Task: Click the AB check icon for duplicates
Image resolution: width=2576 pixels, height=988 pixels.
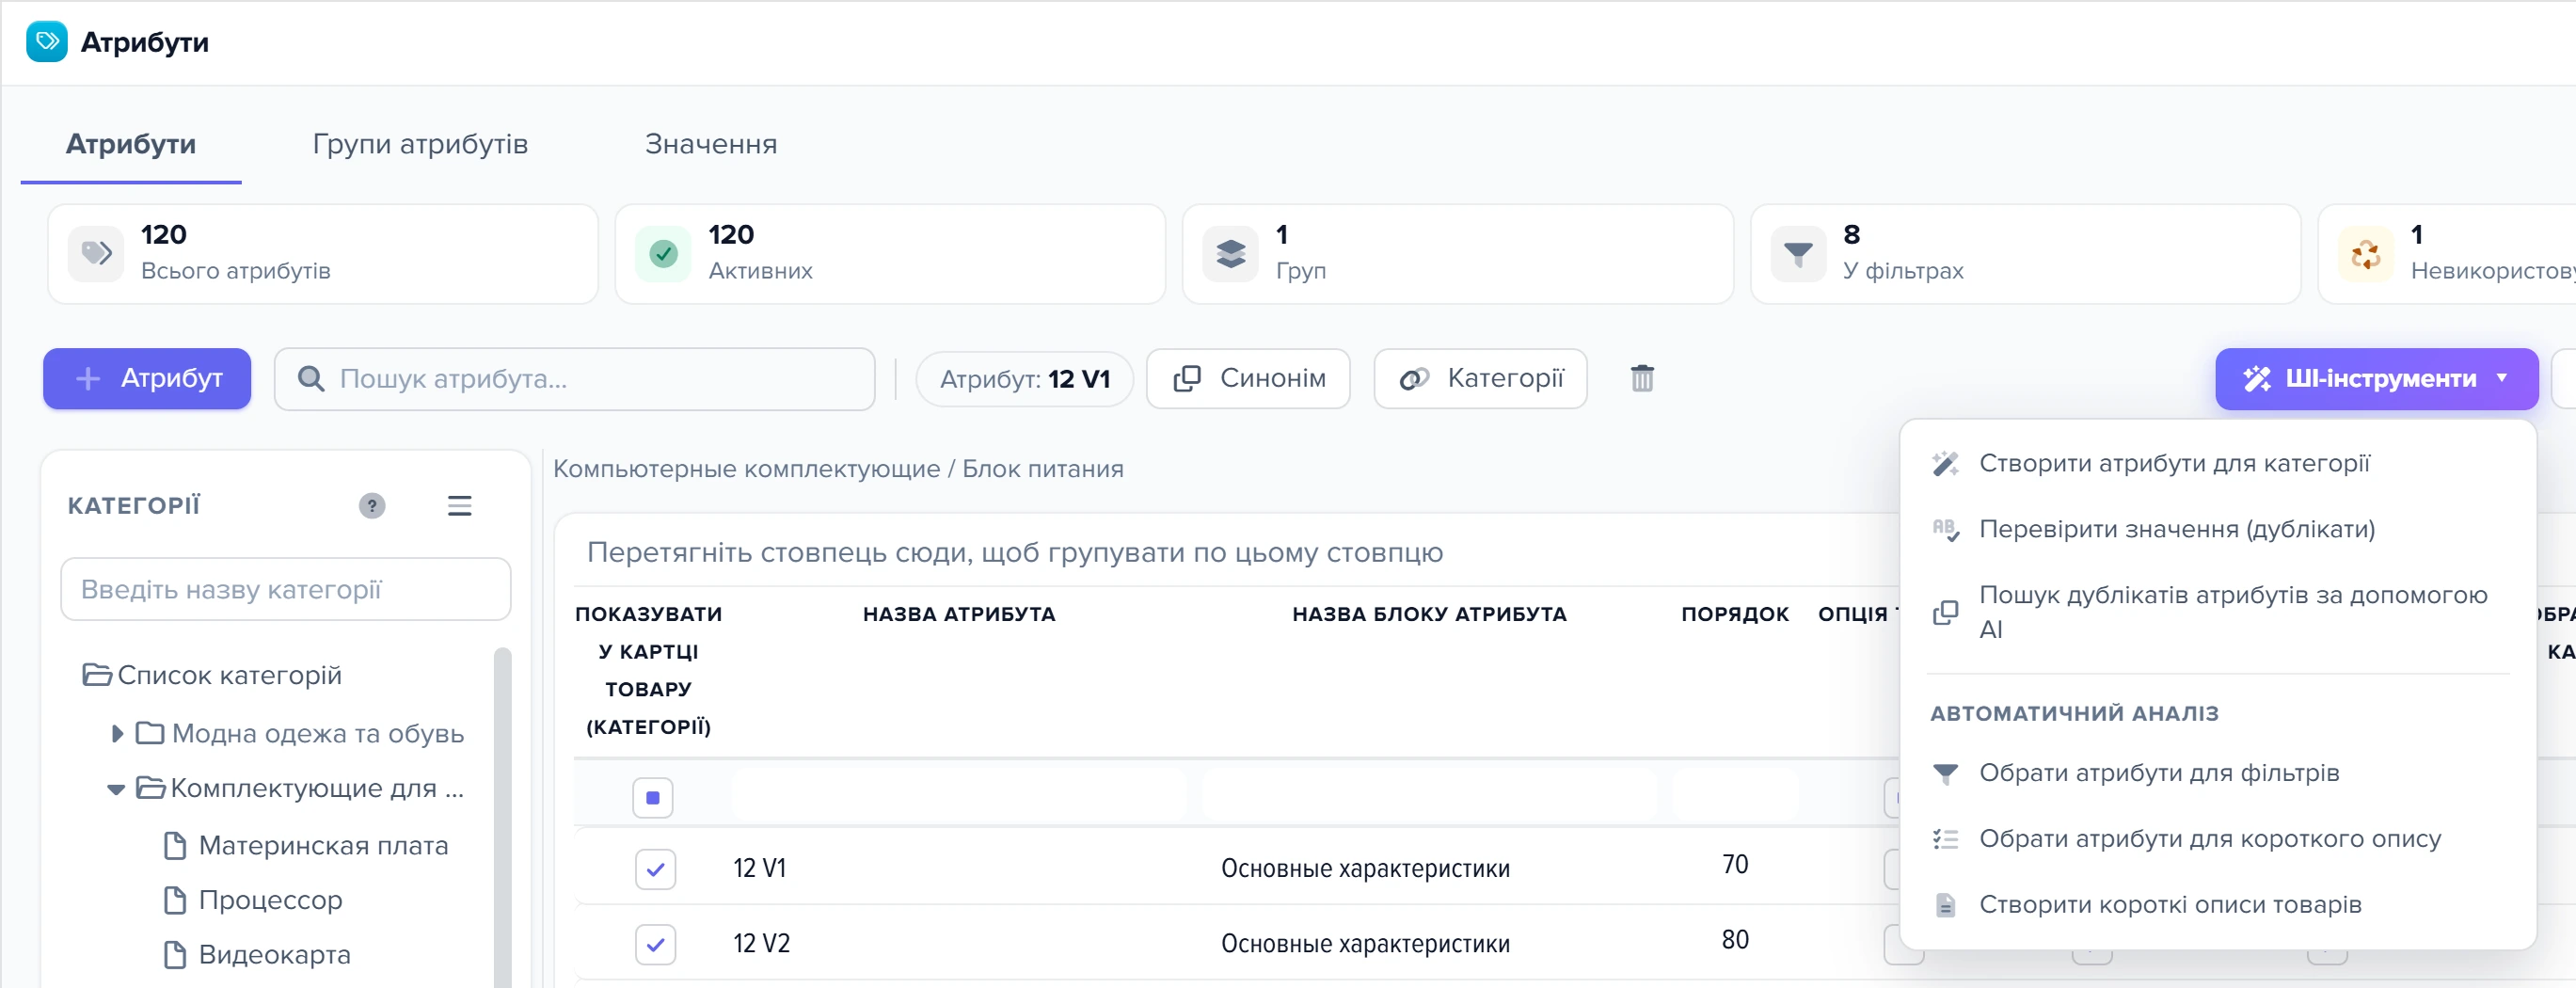Action: 1945,529
